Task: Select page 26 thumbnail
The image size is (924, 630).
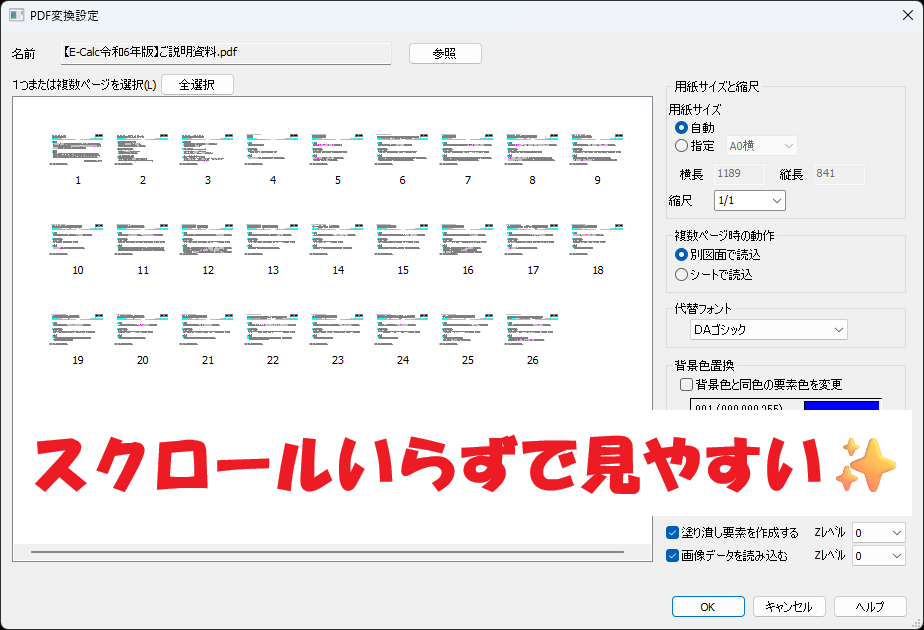Action: pos(532,330)
